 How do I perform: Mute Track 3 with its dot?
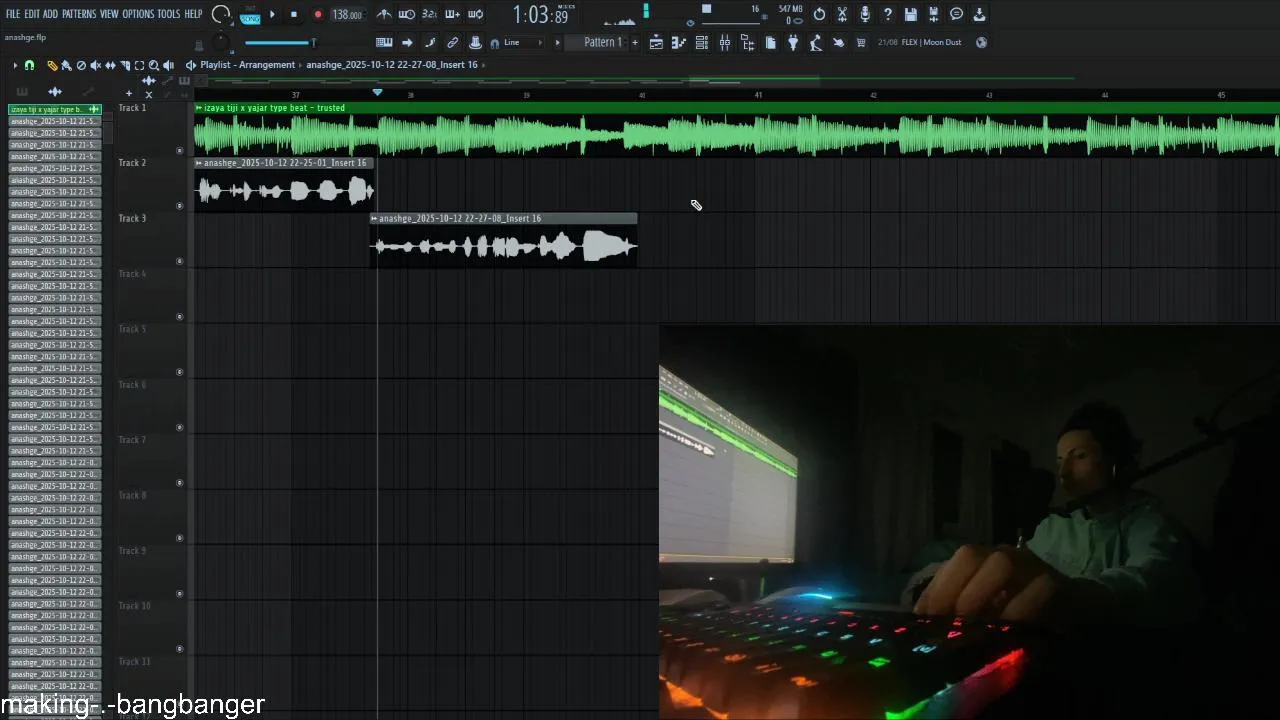pos(180,261)
